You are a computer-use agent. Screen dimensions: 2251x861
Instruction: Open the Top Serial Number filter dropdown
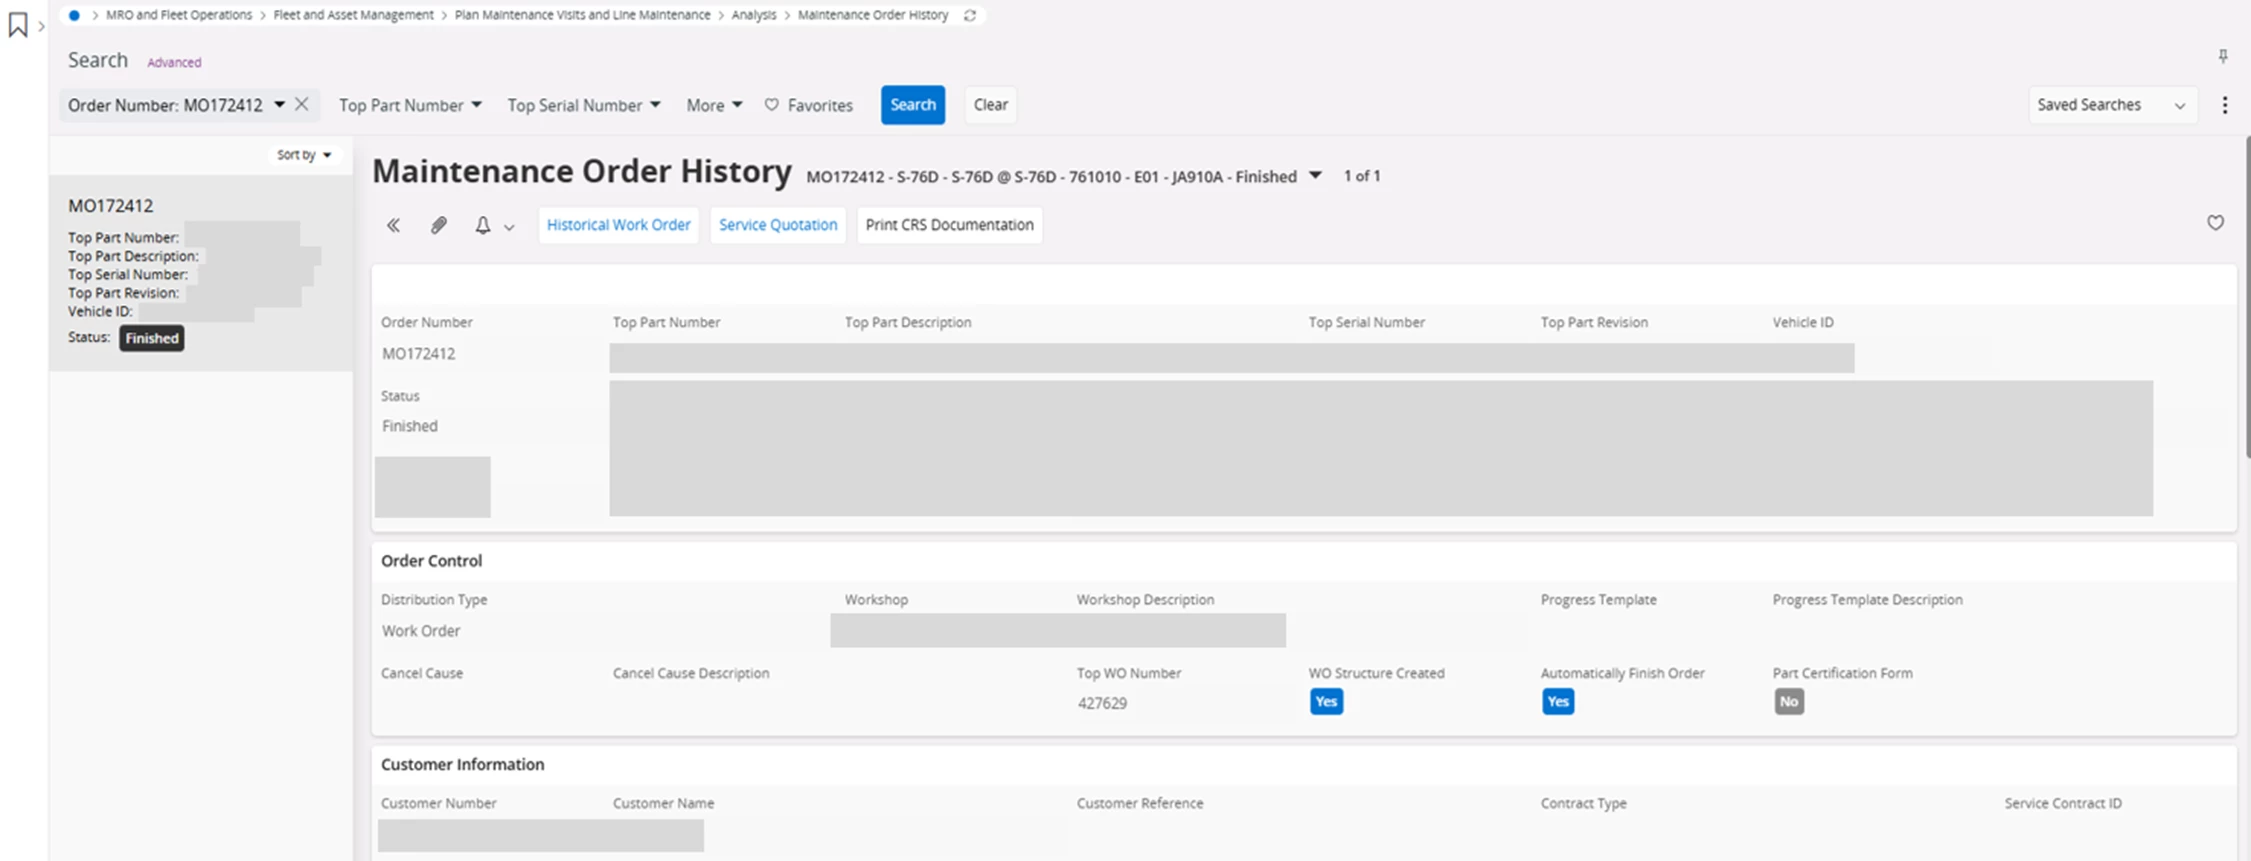point(583,105)
